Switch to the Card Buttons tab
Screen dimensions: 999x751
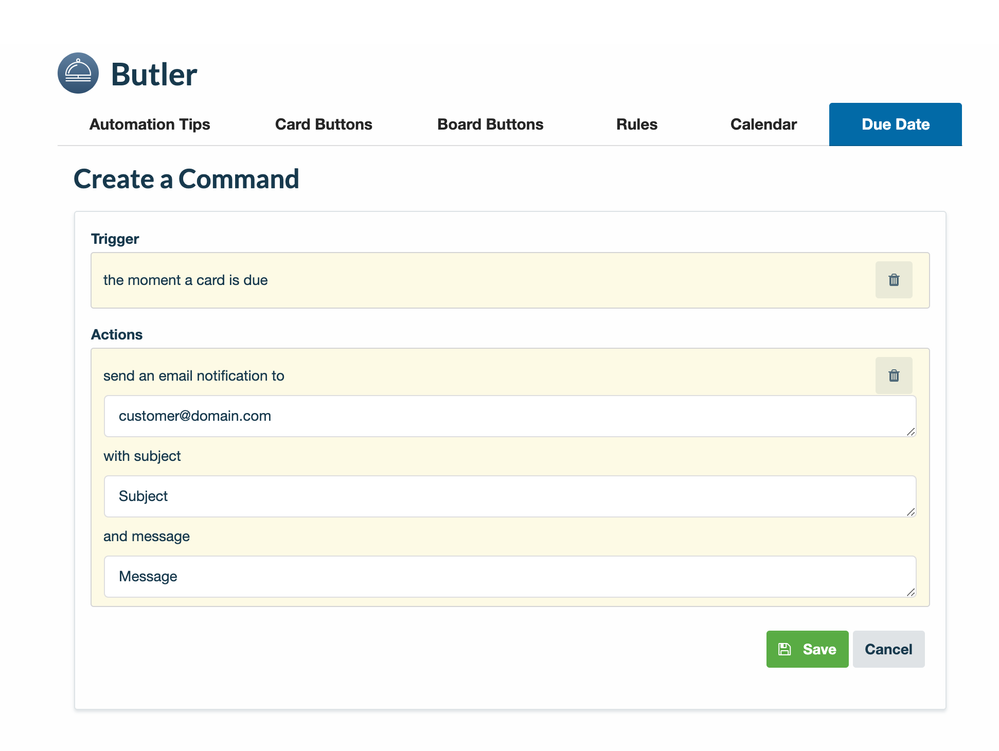click(324, 124)
